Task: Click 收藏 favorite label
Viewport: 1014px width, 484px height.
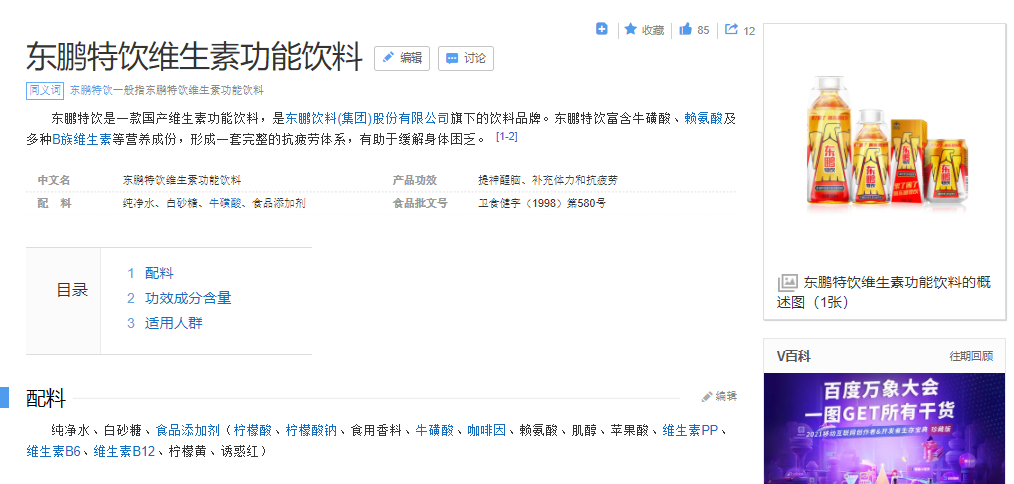Action: click(653, 30)
